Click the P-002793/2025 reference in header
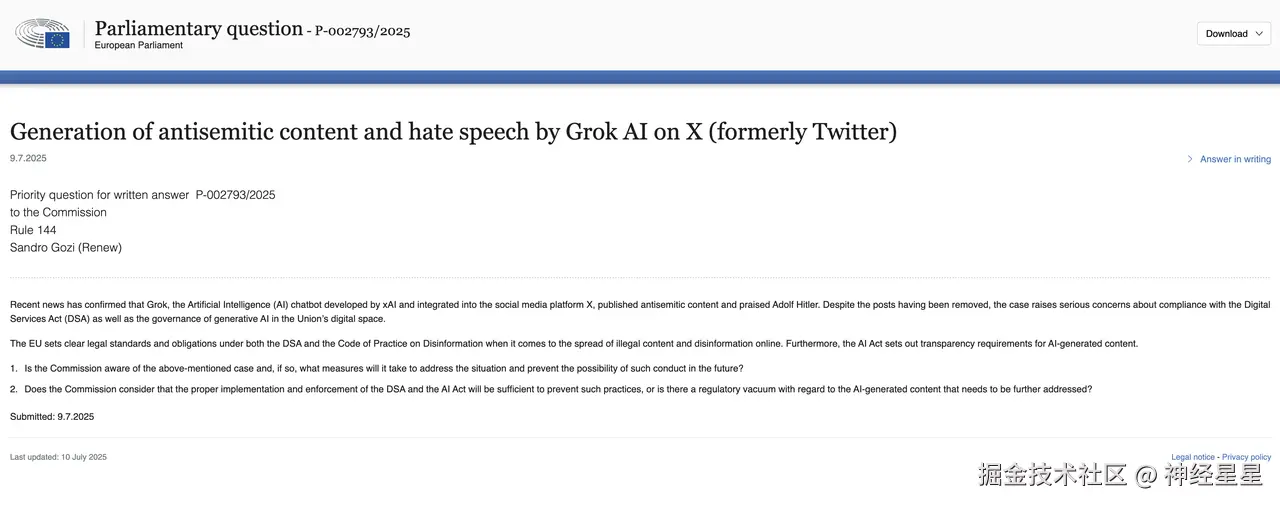Screen dimensions: 1280x505 pyautogui.click(x=362, y=31)
